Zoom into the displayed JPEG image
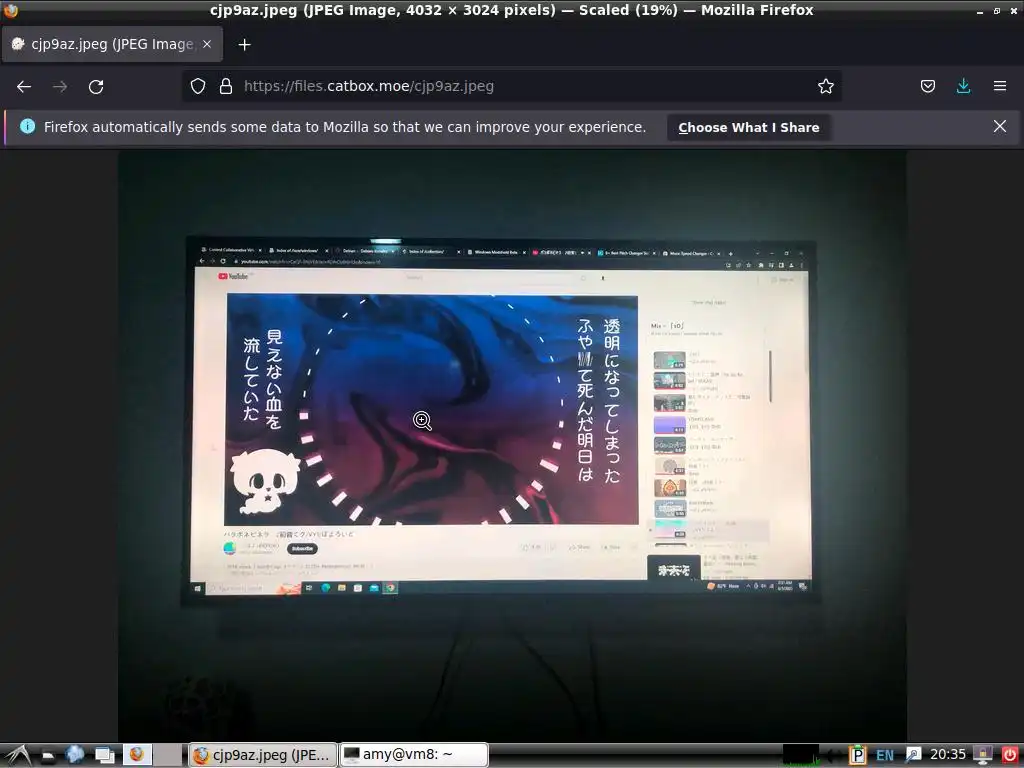This screenshot has height=768, width=1024. coord(511,445)
